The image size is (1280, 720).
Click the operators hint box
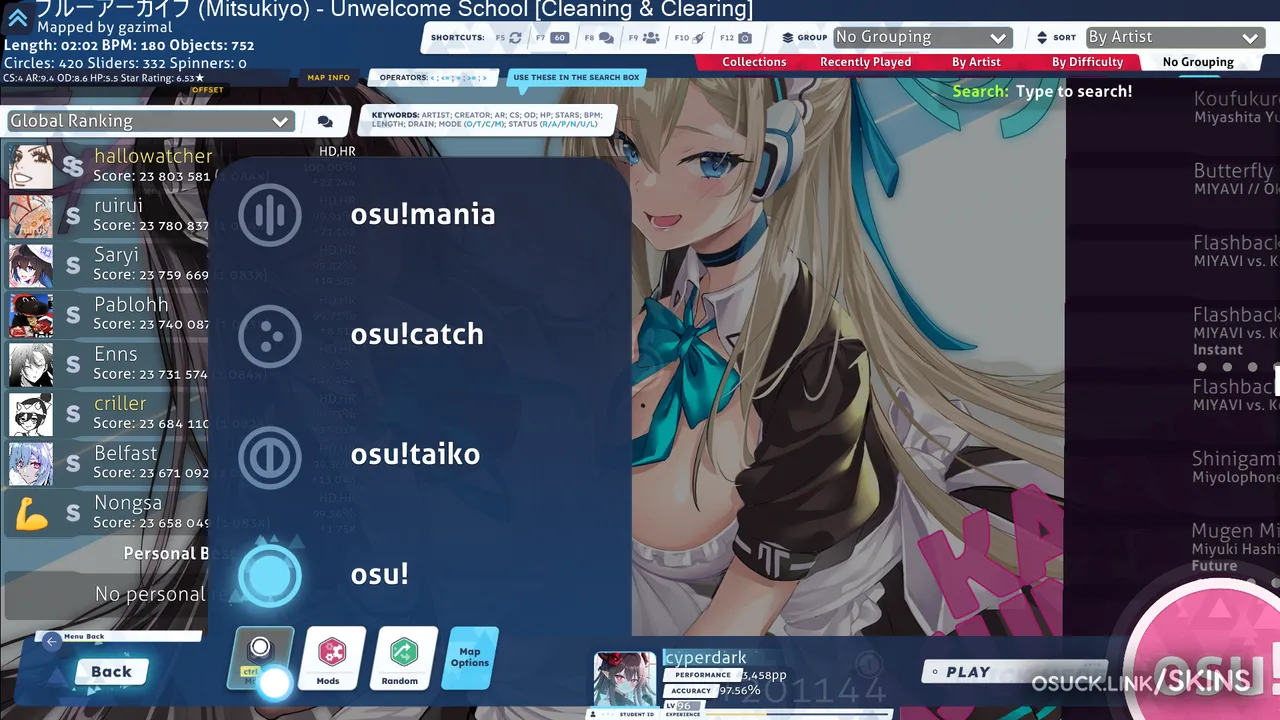pyautogui.click(x=433, y=77)
